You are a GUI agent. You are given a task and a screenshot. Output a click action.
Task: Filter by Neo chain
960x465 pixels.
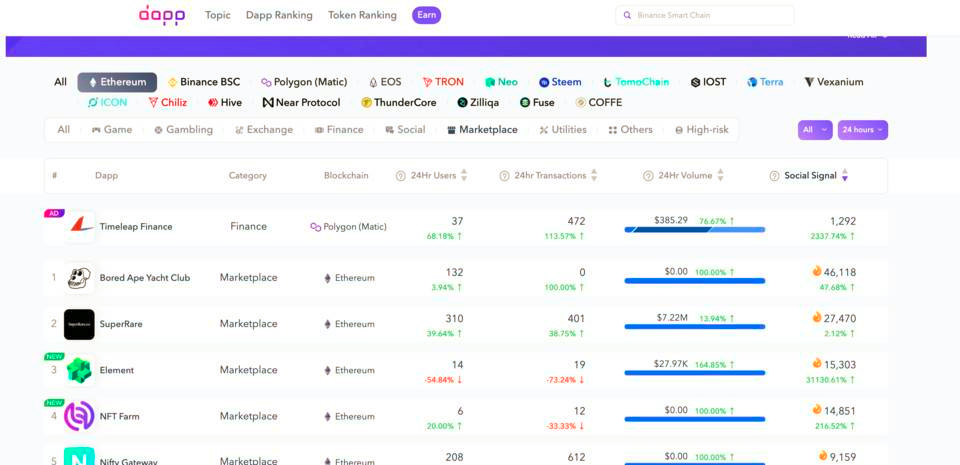coord(501,82)
